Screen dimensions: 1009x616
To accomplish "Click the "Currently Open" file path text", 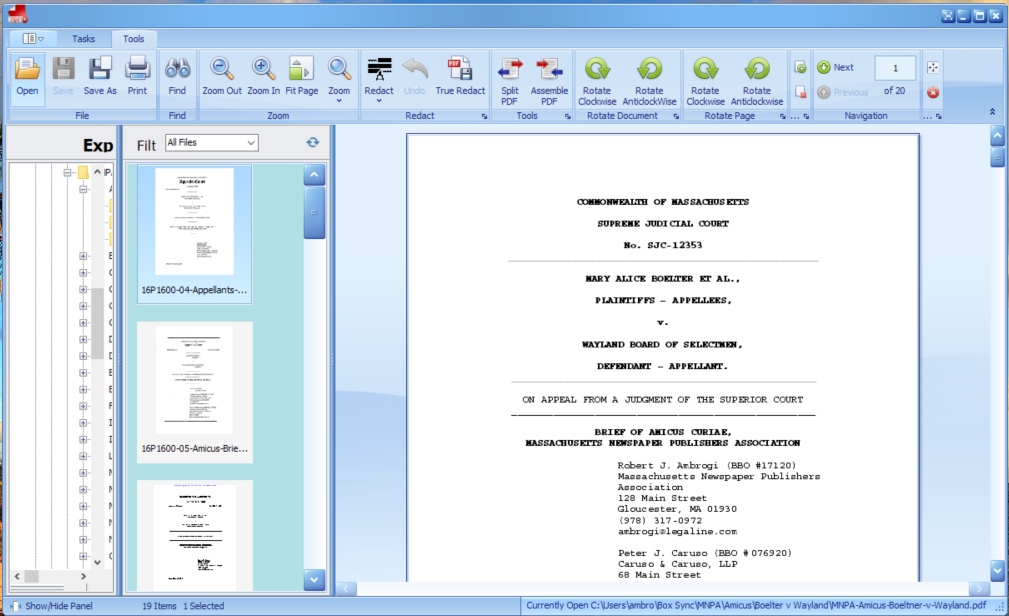I will coord(756,605).
